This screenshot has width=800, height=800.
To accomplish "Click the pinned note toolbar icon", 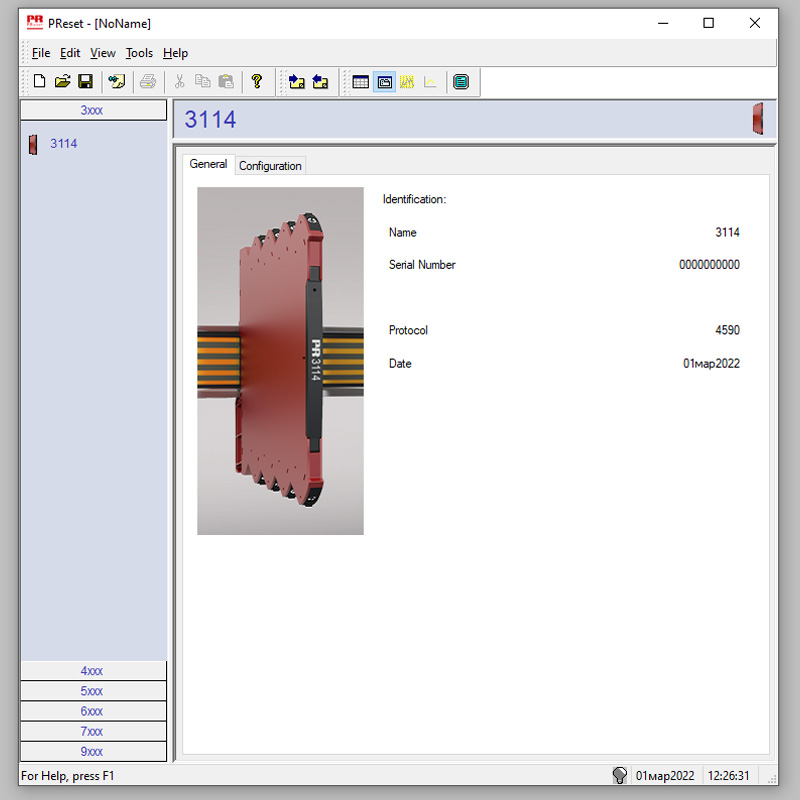I will 117,82.
